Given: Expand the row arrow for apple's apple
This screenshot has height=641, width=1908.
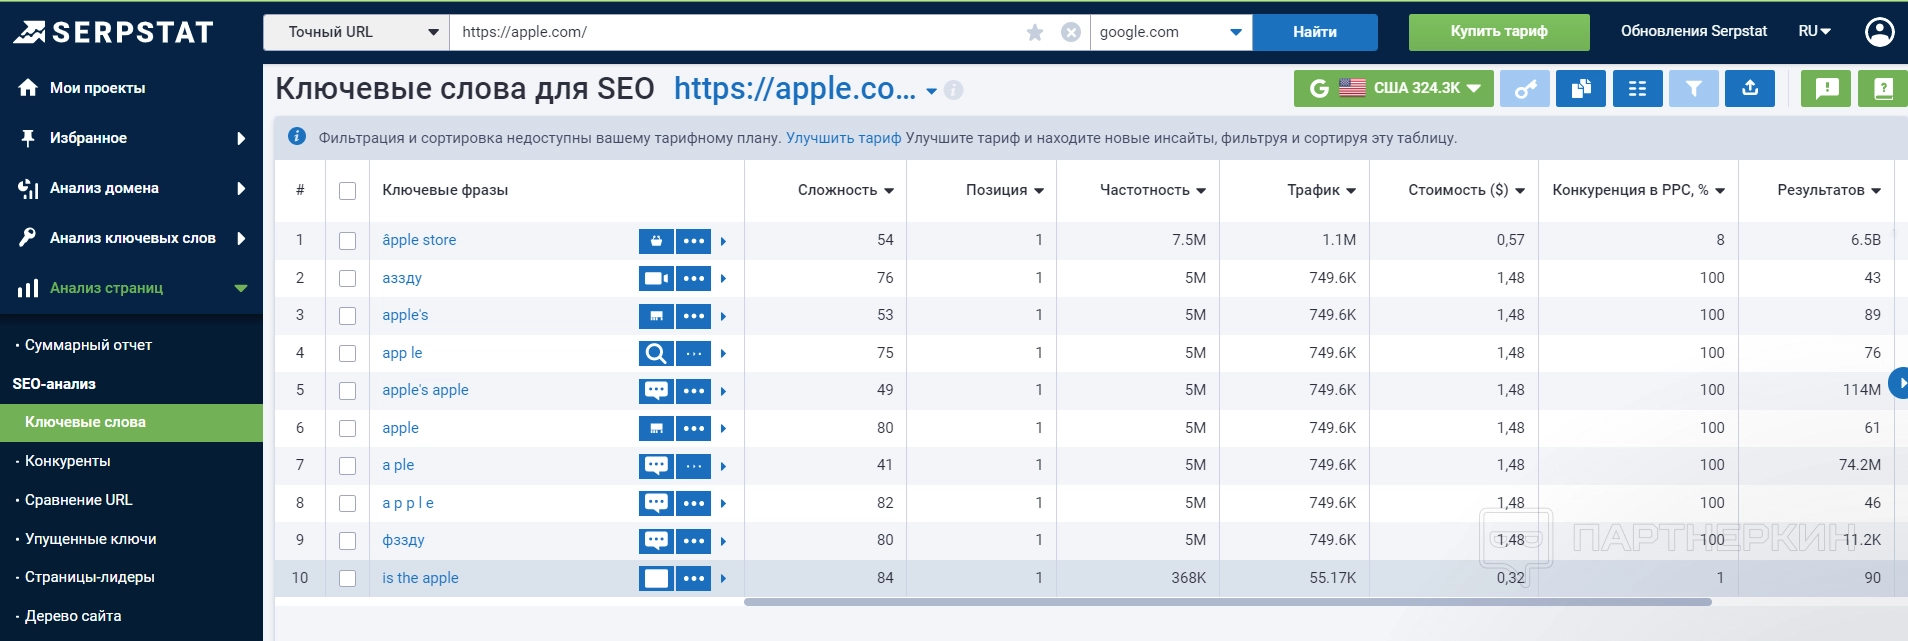Looking at the screenshot, I should [x=723, y=391].
